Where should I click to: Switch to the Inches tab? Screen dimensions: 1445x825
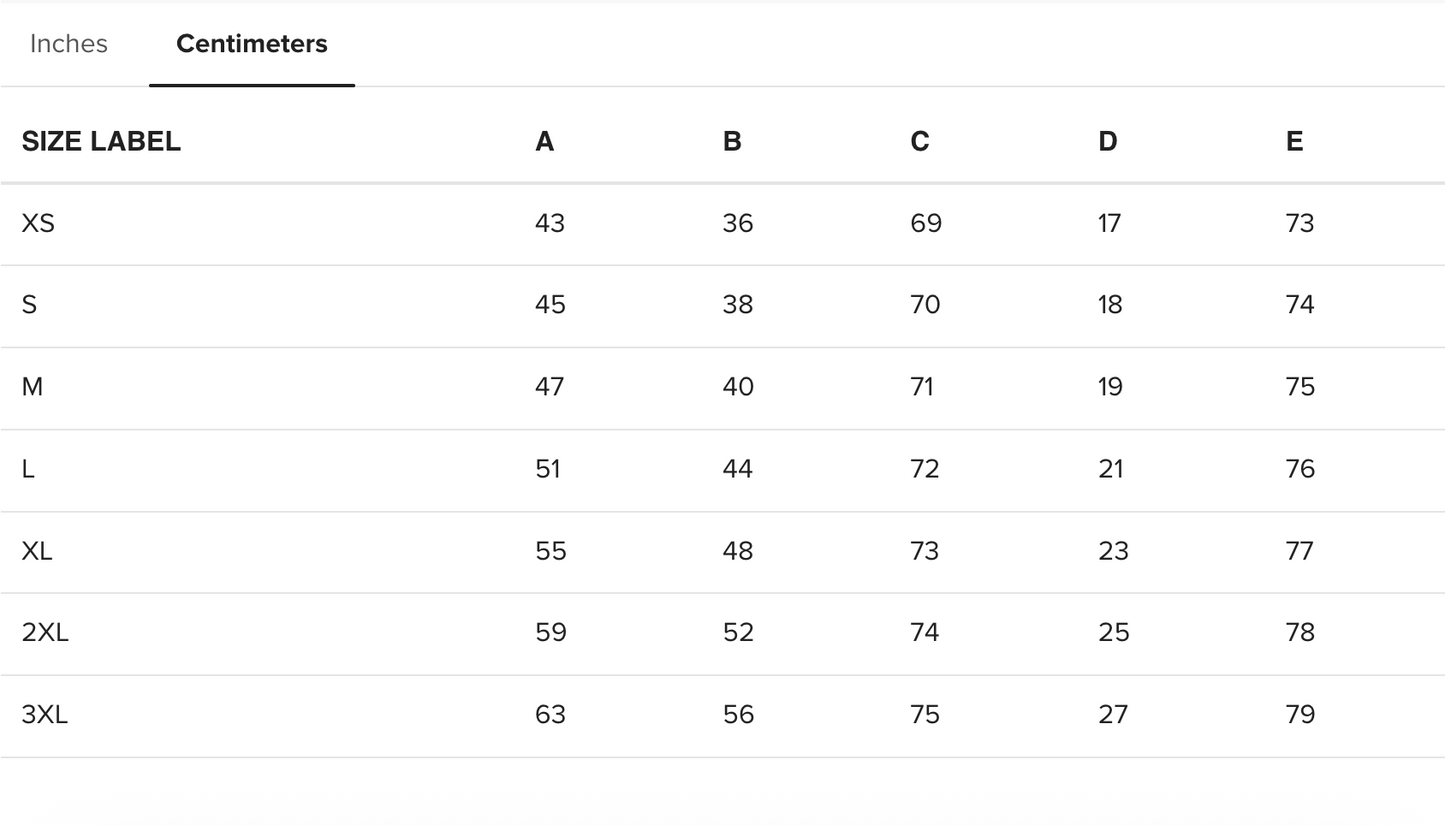(x=69, y=44)
